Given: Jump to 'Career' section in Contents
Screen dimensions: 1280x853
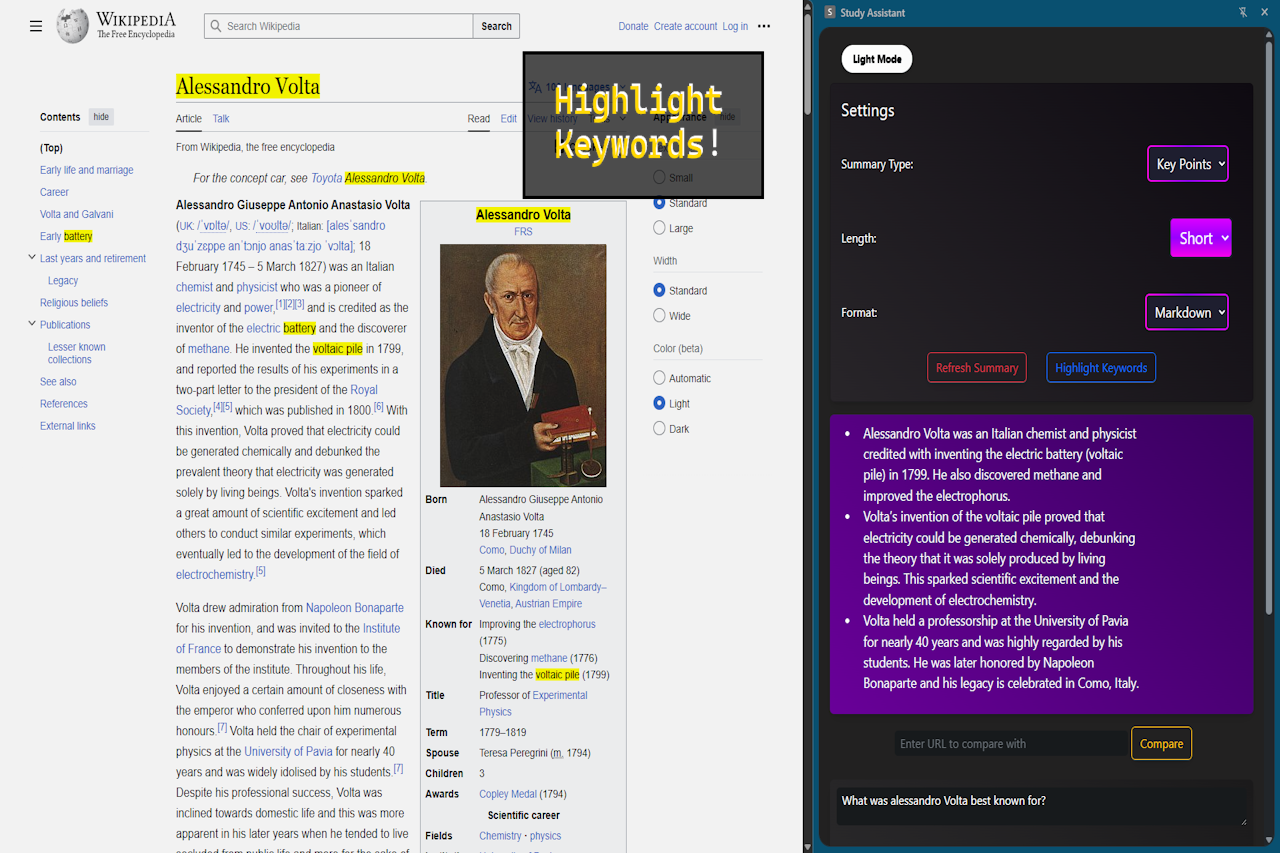Looking at the screenshot, I should [54, 192].
